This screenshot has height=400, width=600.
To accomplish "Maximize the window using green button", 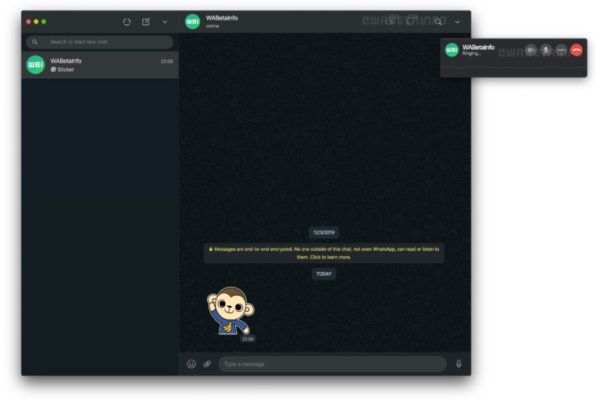I will tap(44, 22).
